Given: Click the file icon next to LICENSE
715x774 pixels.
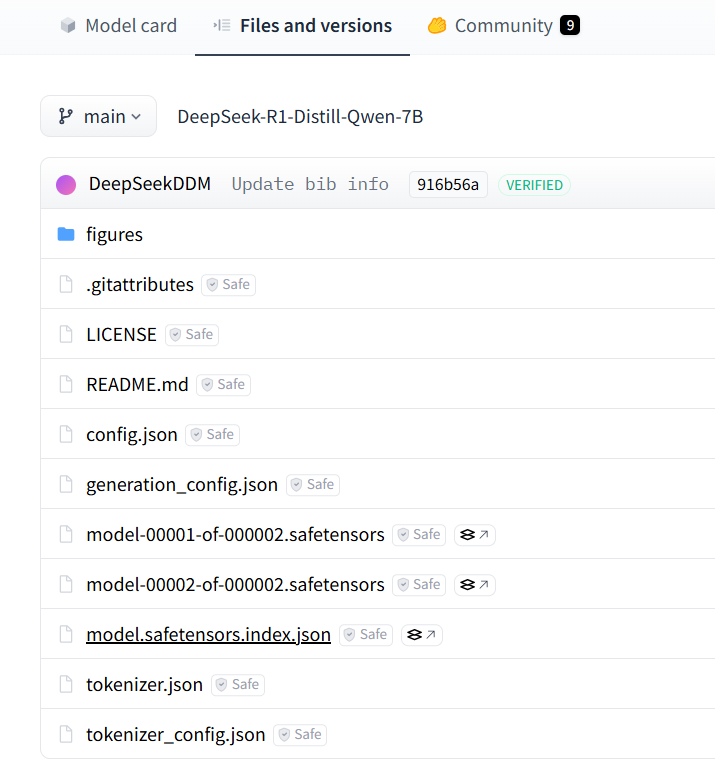Looking at the screenshot, I should tap(66, 335).
